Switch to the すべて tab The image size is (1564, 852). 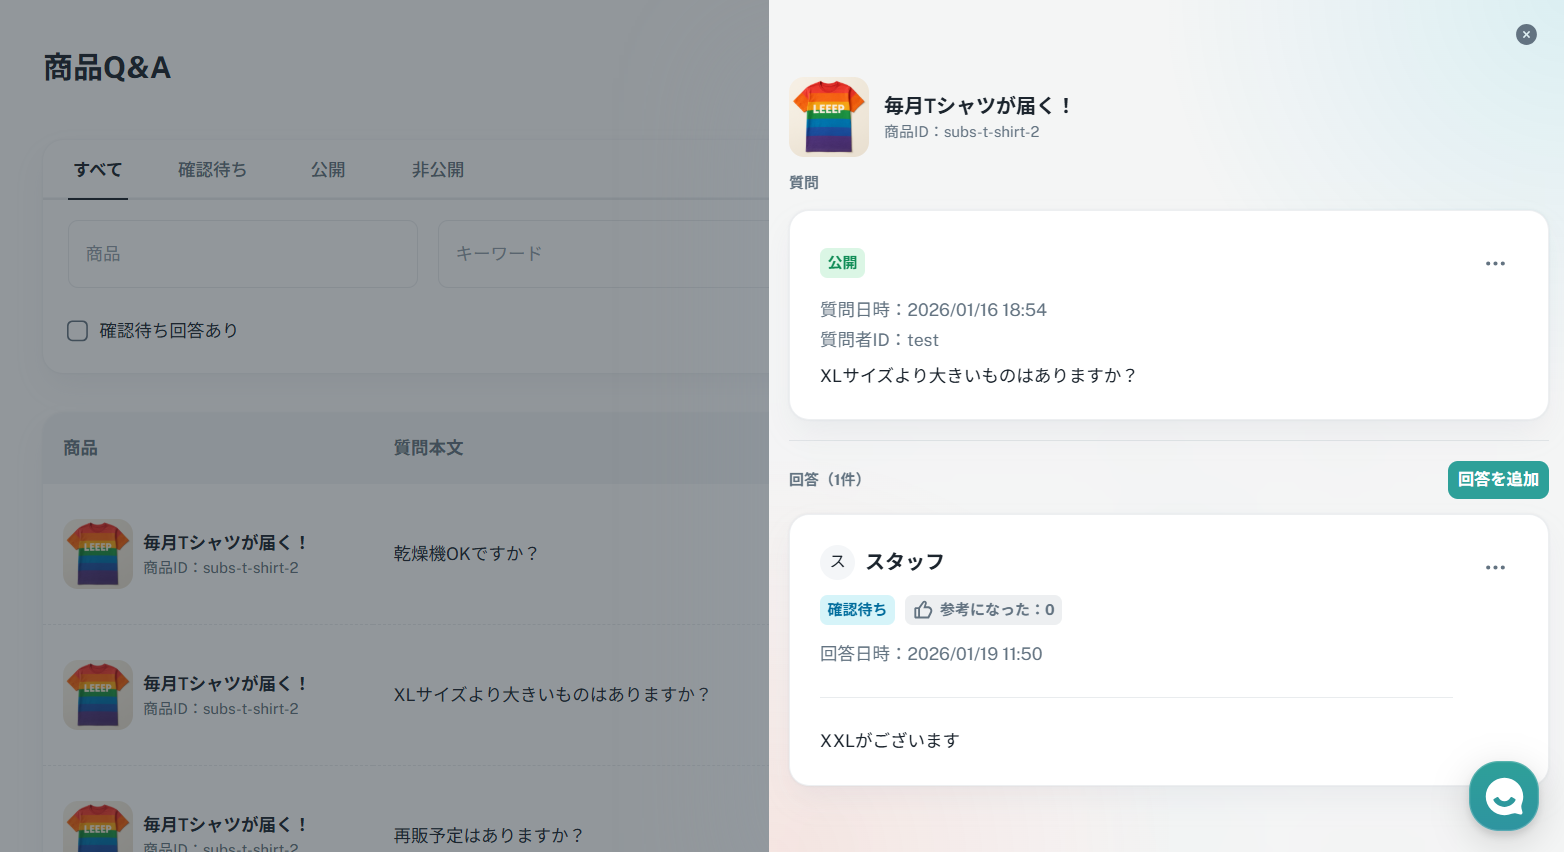point(98,170)
